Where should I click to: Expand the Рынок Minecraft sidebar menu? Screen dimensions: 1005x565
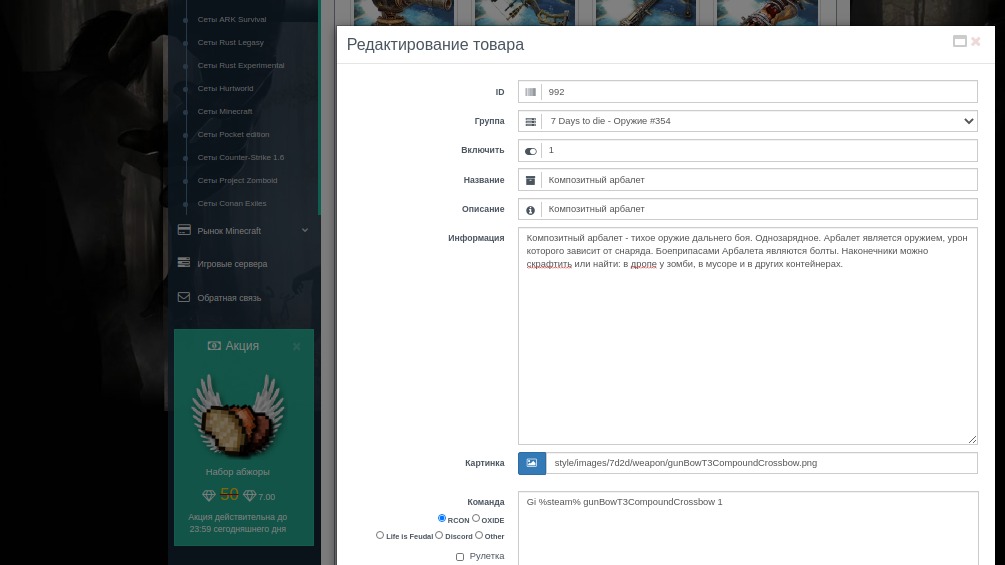304,230
